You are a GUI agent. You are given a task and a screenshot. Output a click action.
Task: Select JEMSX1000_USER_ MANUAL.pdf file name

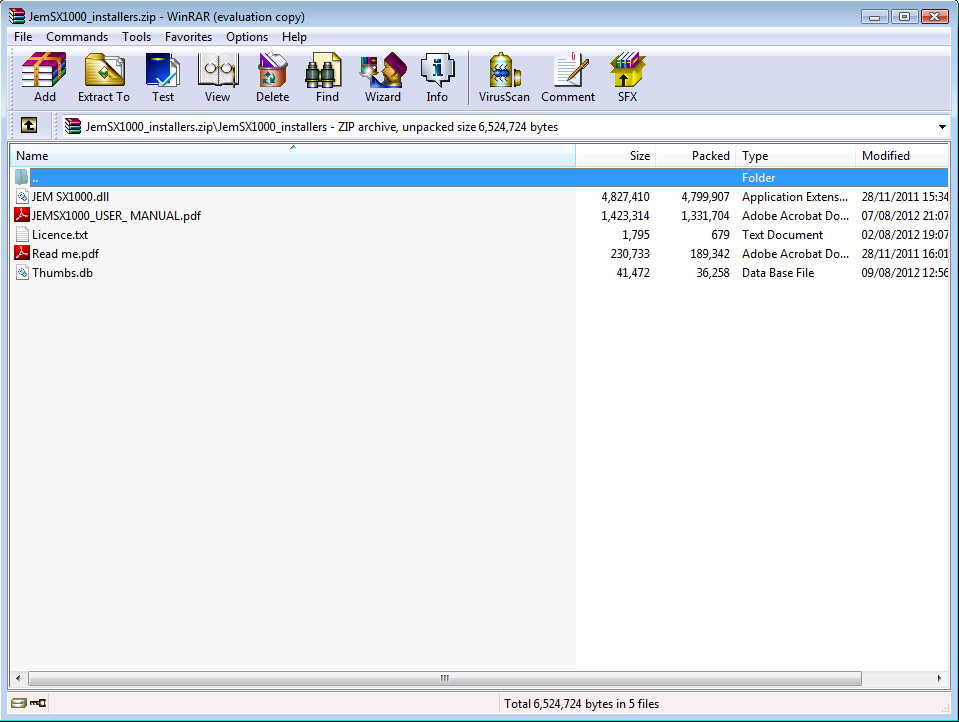(x=116, y=216)
